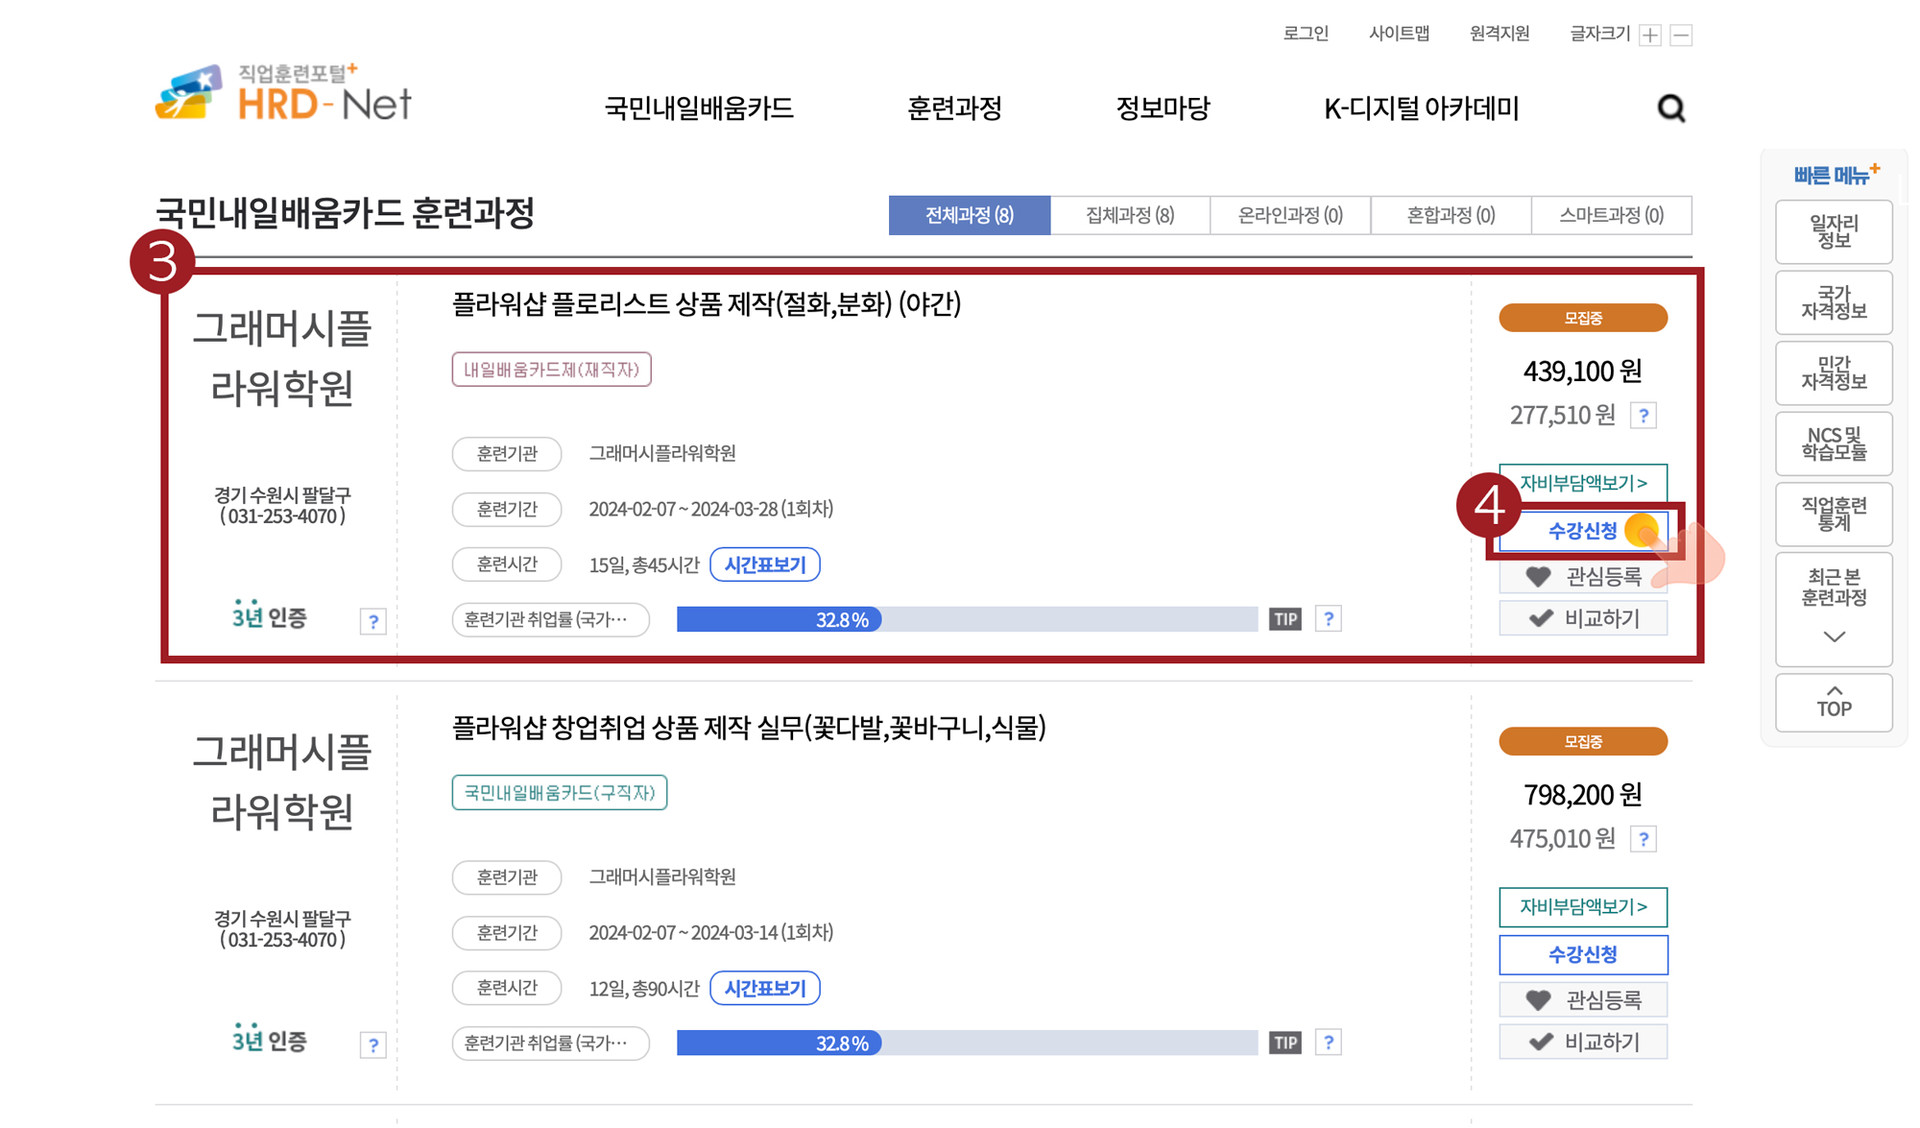1920x1128 pixels.
Task: Switch to 집체과정 (8) tab
Action: [1130, 215]
